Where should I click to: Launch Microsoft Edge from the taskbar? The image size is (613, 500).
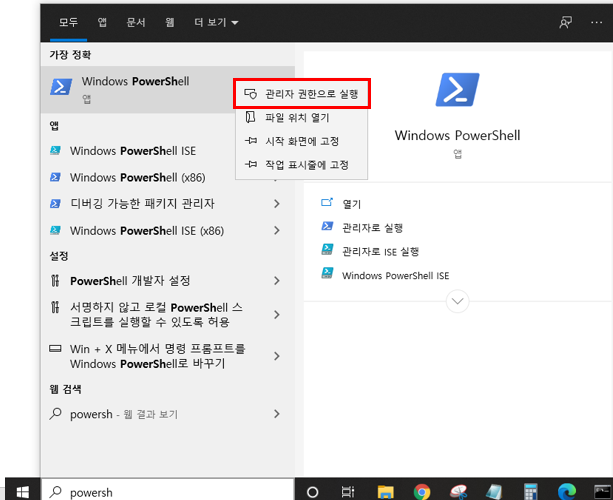pyautogui.click(x=566, y=492)
